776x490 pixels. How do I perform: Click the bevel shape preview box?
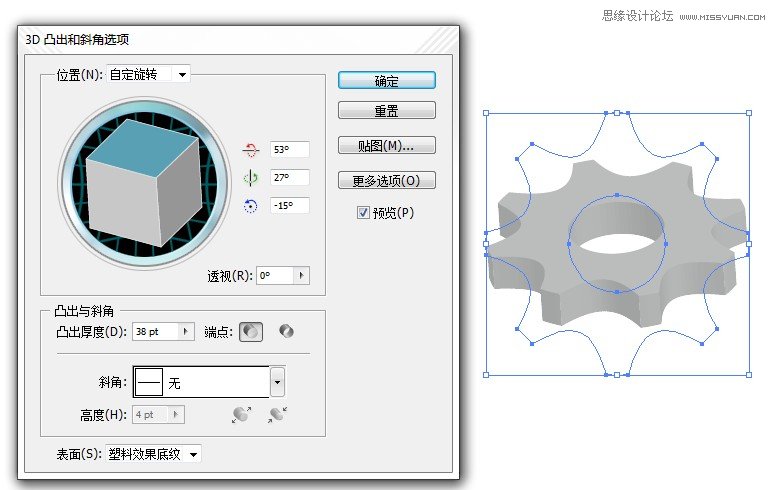[149, 382]
